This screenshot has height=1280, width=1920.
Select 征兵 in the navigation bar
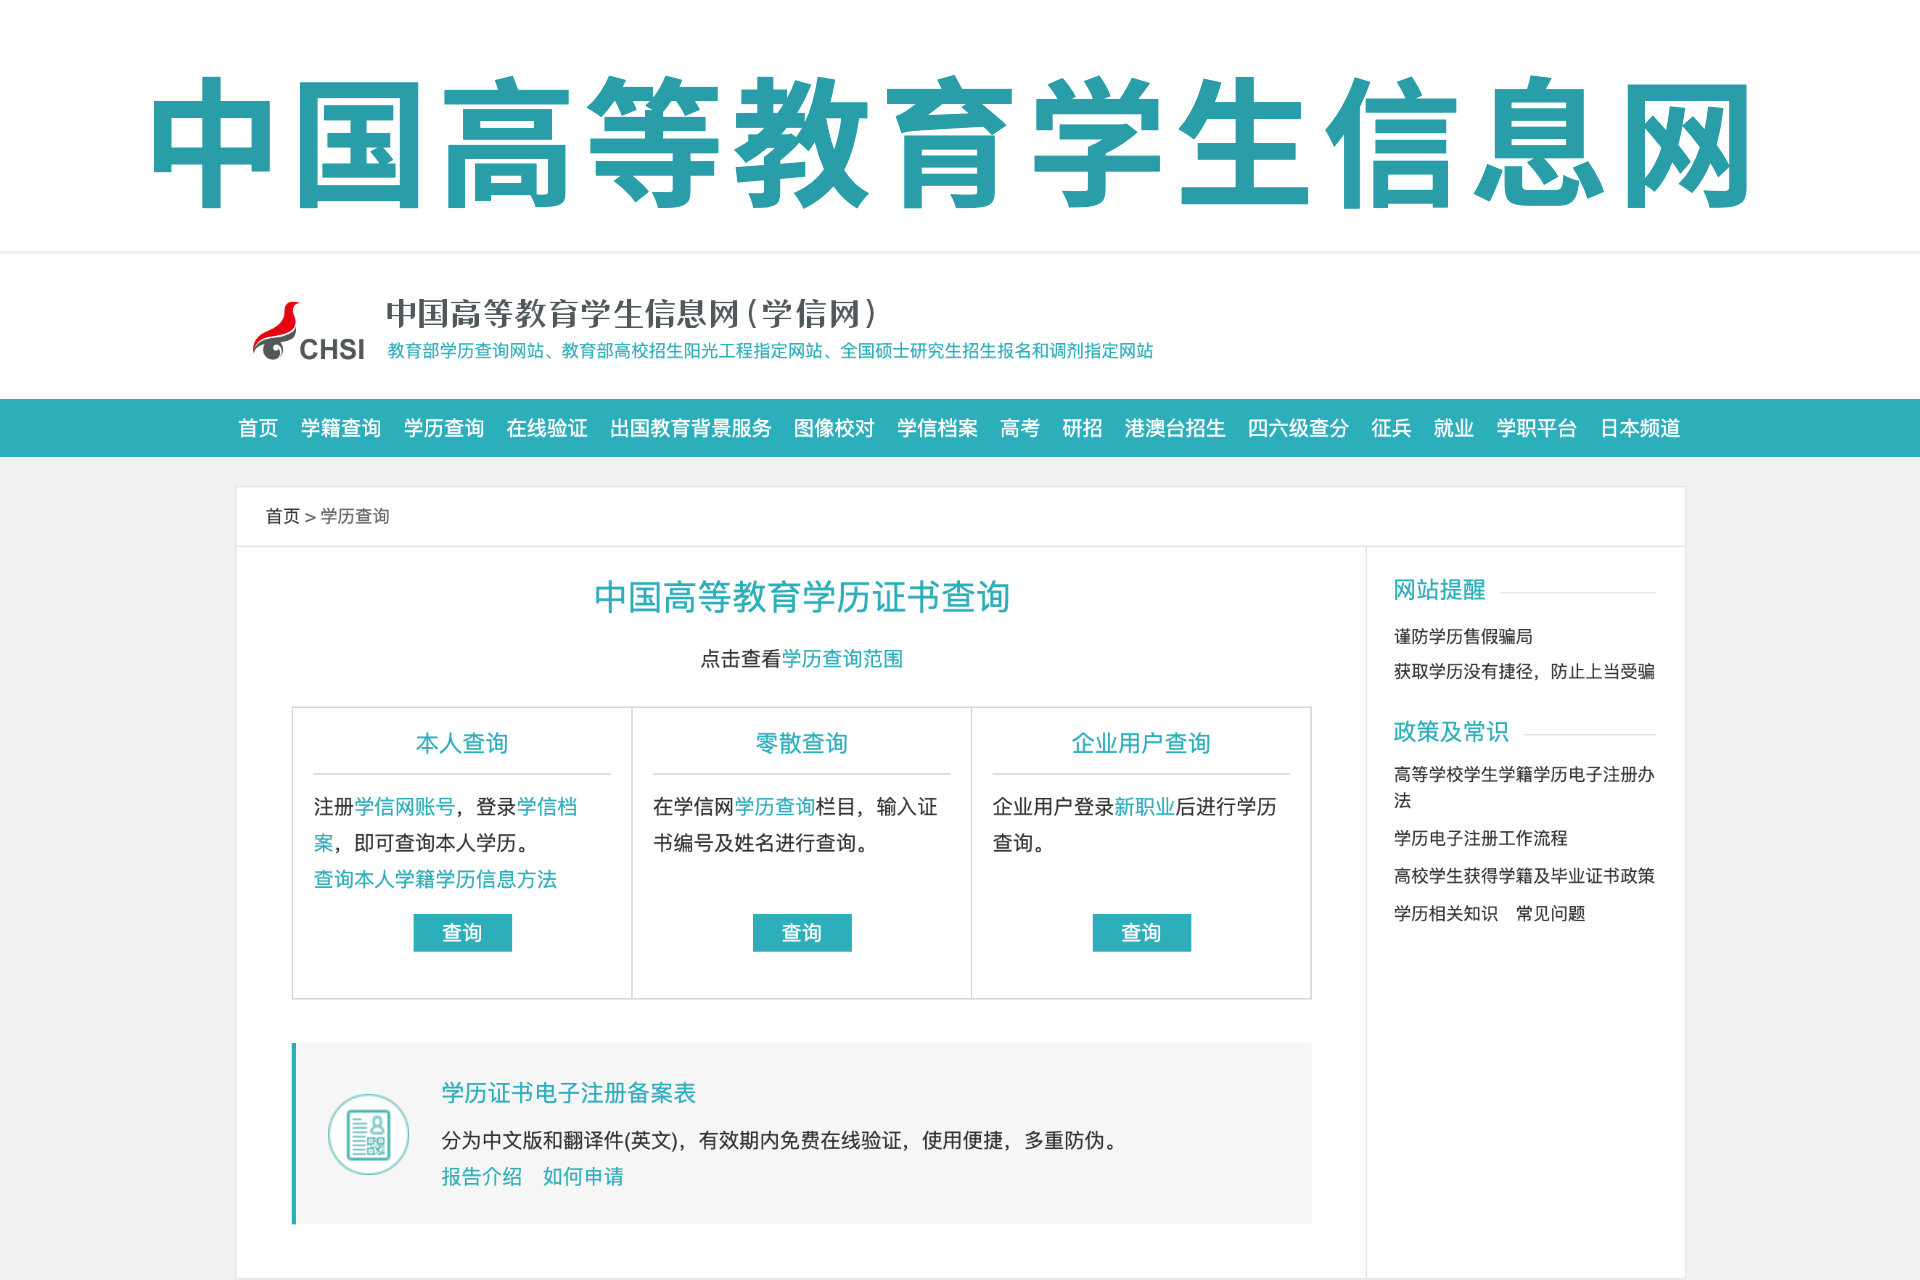pos(1391,428)
